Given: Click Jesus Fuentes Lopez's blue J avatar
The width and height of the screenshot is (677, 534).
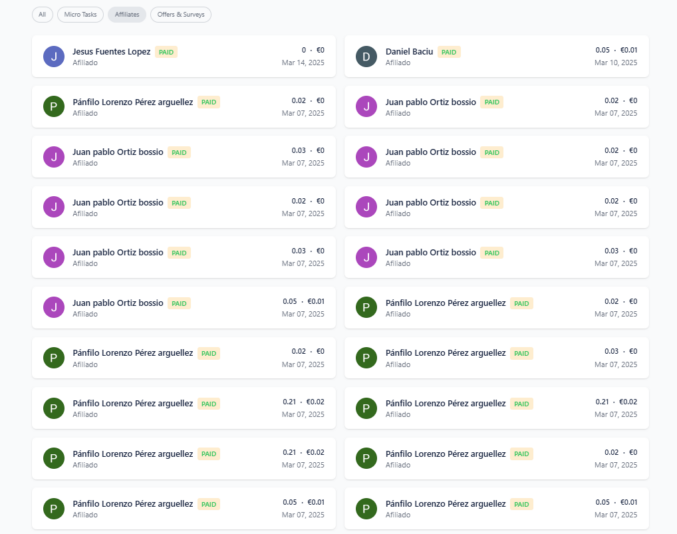Looking at the screenshot, I should (x=54, y=57).
